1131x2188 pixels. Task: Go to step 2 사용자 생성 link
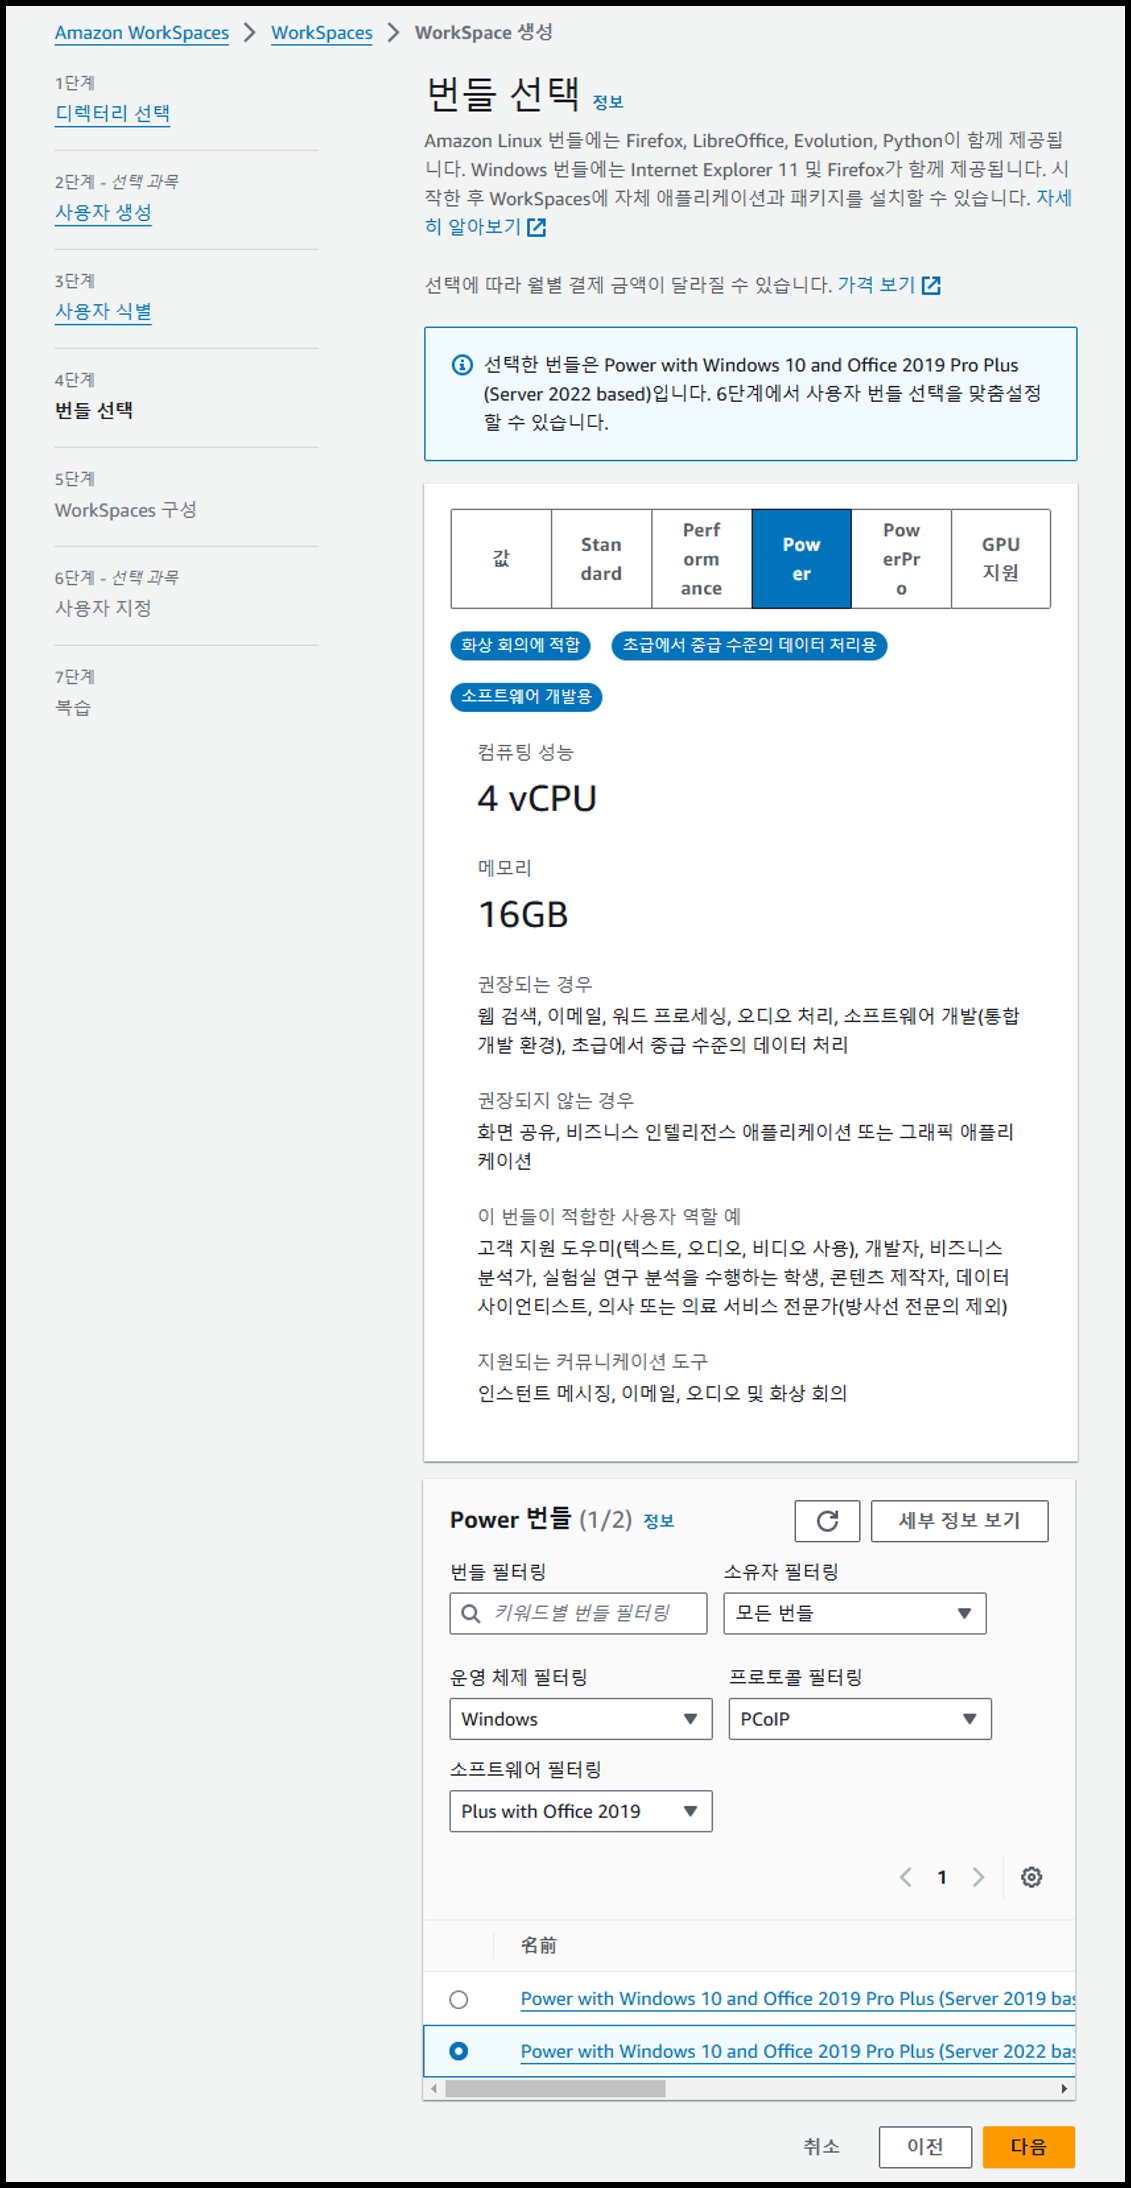point(103,213)
